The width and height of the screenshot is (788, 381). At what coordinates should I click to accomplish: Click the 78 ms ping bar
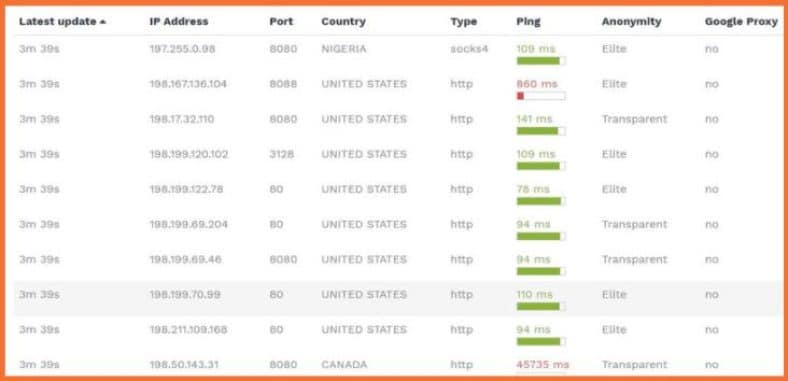[541, 201]
